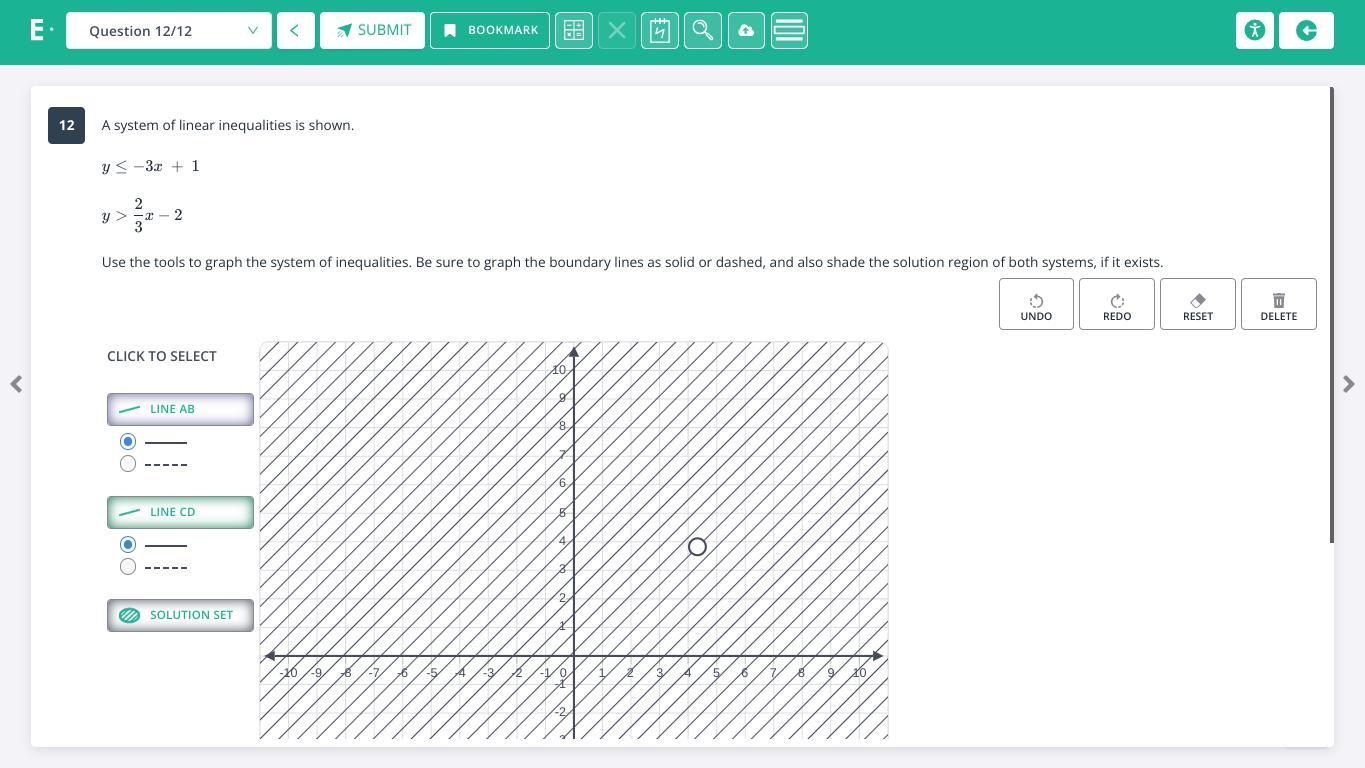Image resolution: width=1365 pixels, height=768 pixels.
Task: Click the 10 label on the y-axis
Action: point(558,370)
